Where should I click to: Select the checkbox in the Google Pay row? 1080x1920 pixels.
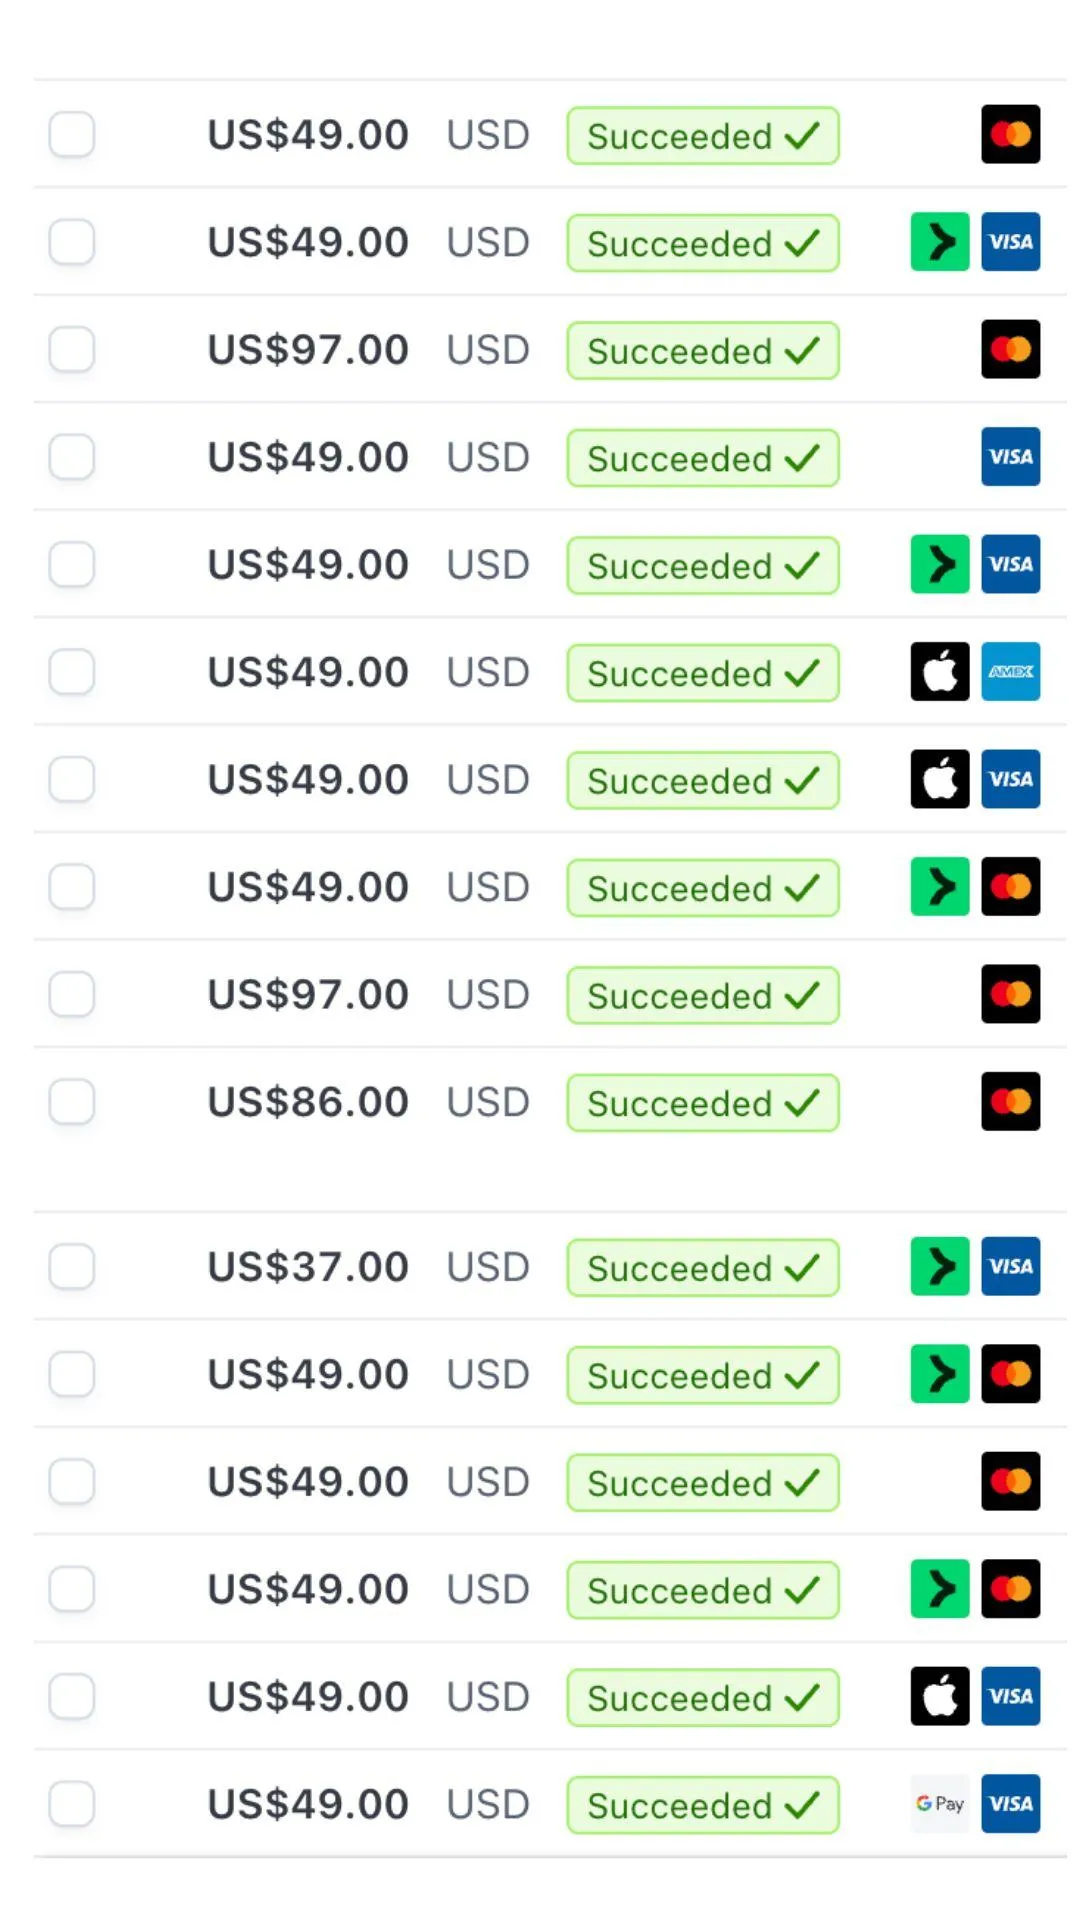coord(72,1804)
